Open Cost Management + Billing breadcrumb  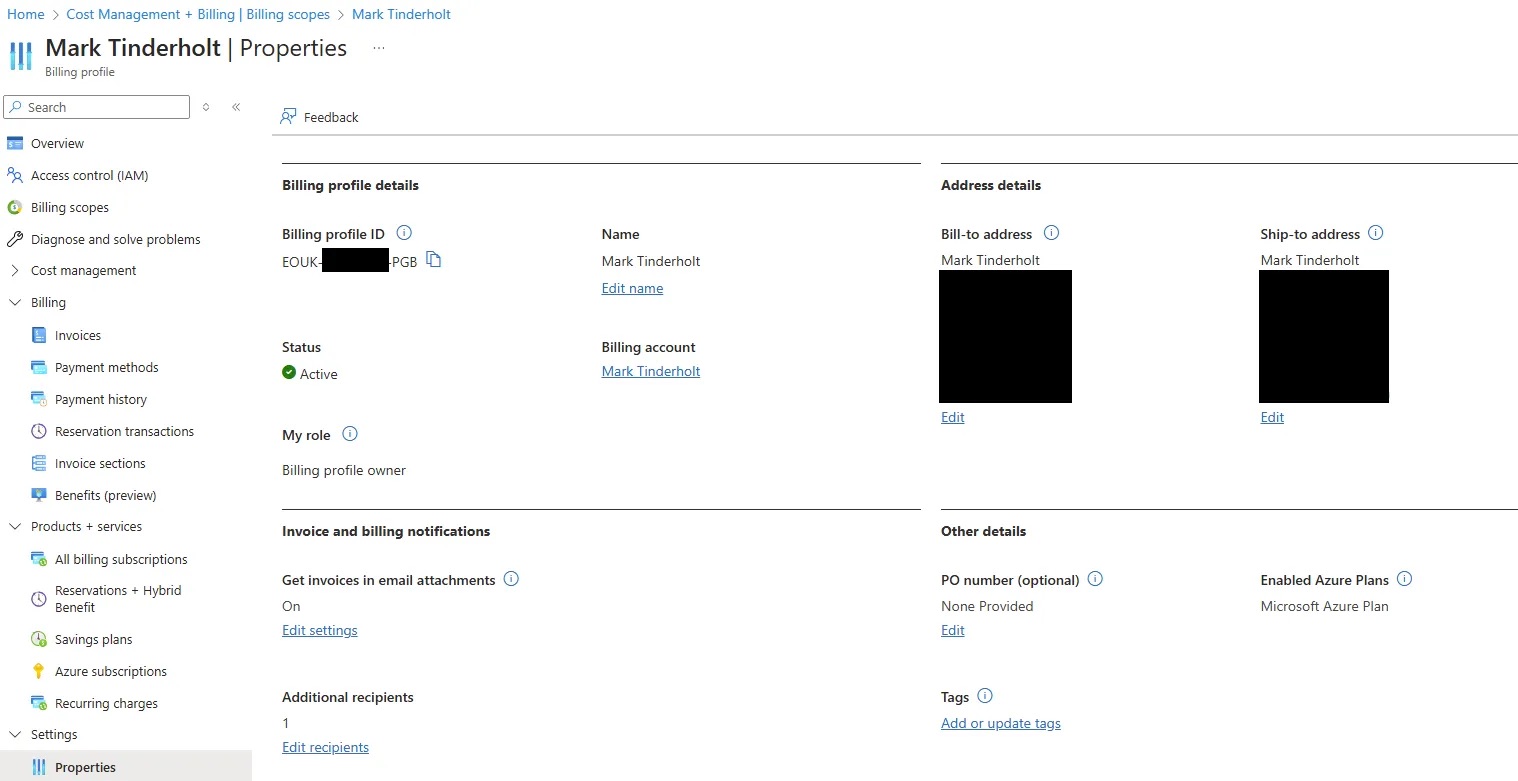198,14
